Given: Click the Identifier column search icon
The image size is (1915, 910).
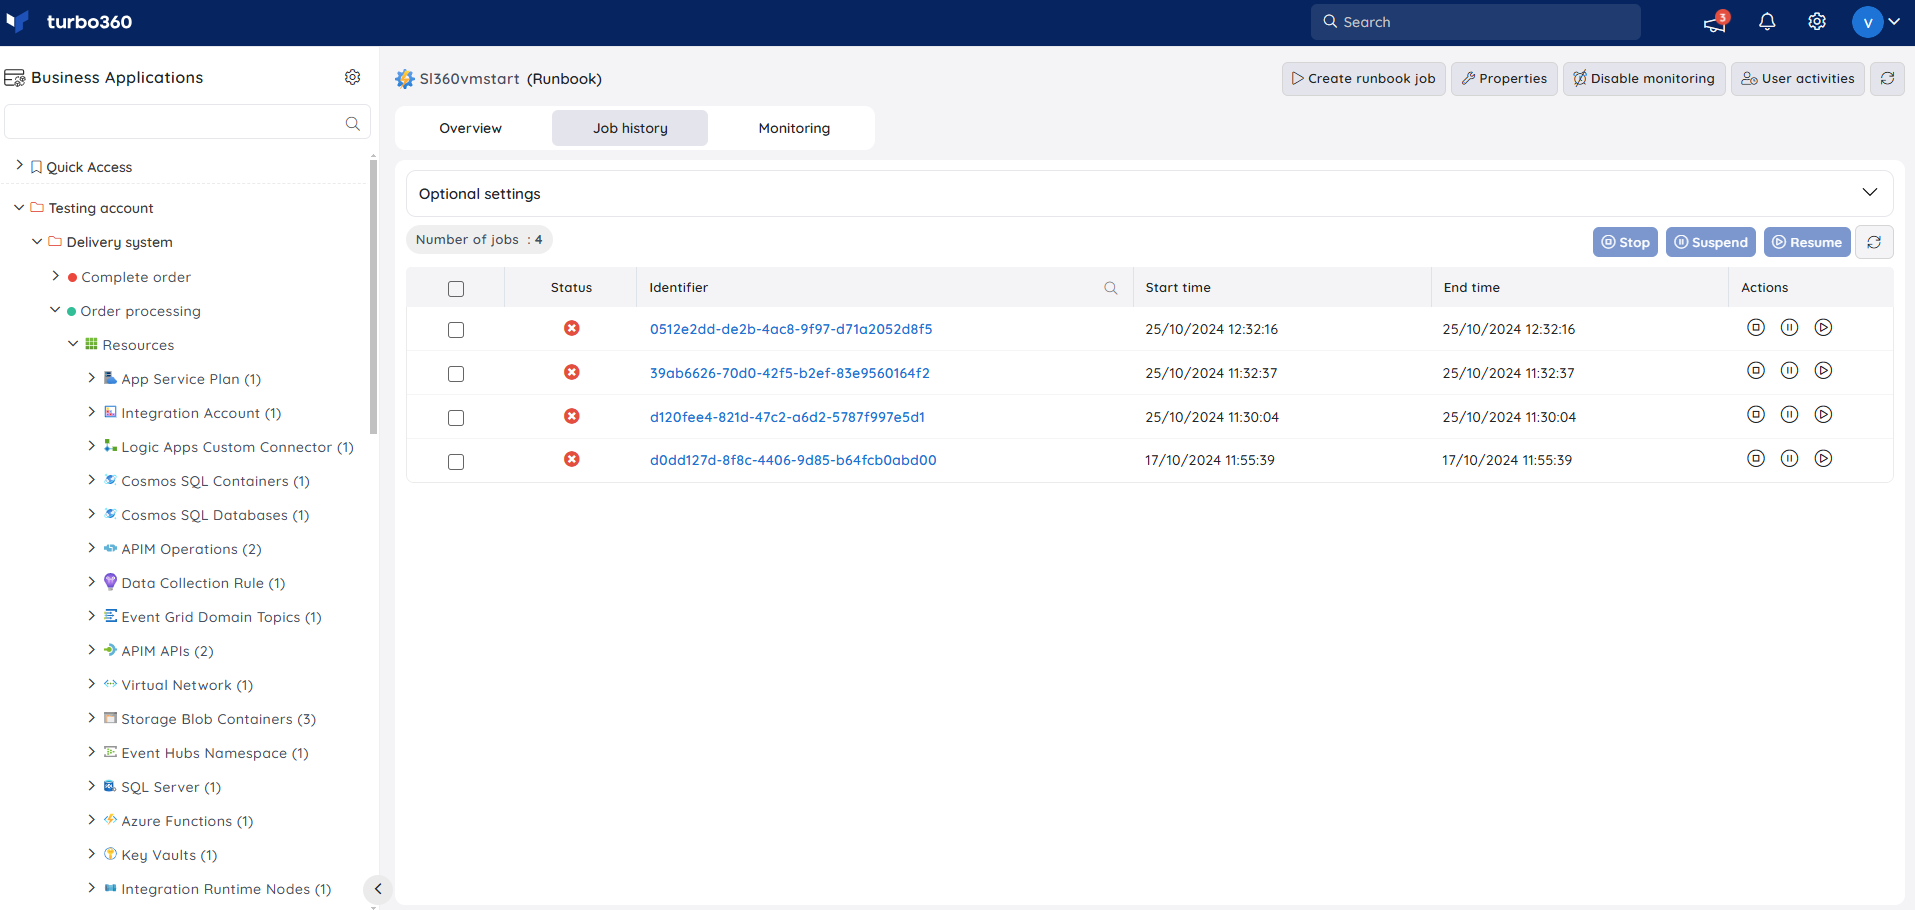Looking at the screenshot, I should pyautogui.click(x=1110, y=288).
